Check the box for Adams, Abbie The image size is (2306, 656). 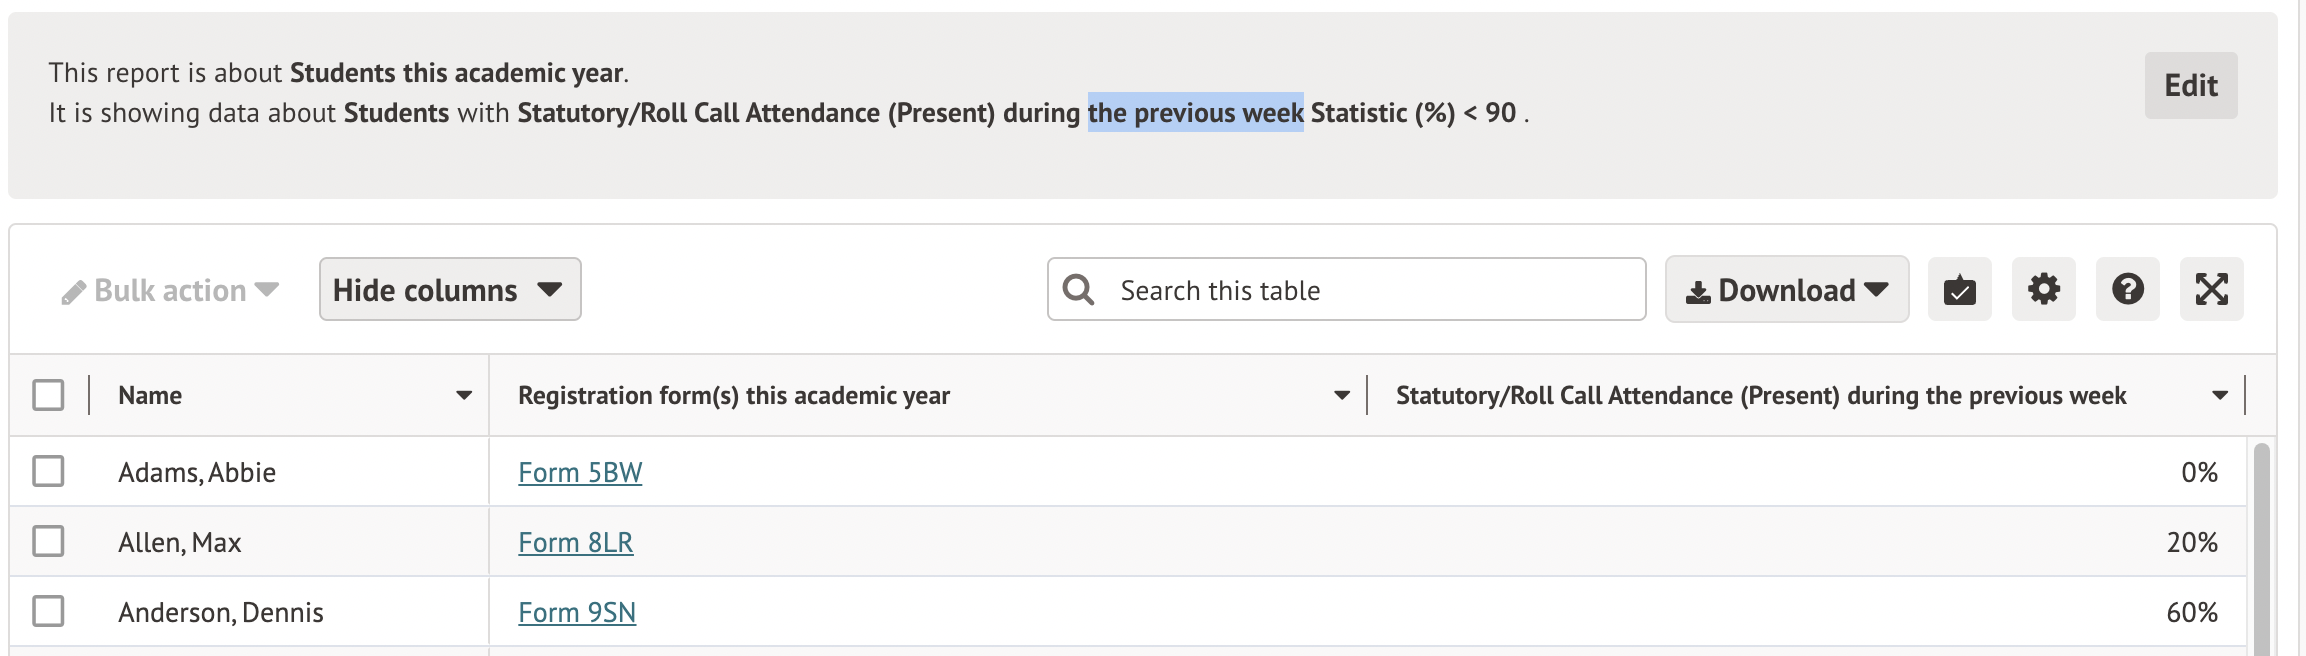click(x=48, y=471)
